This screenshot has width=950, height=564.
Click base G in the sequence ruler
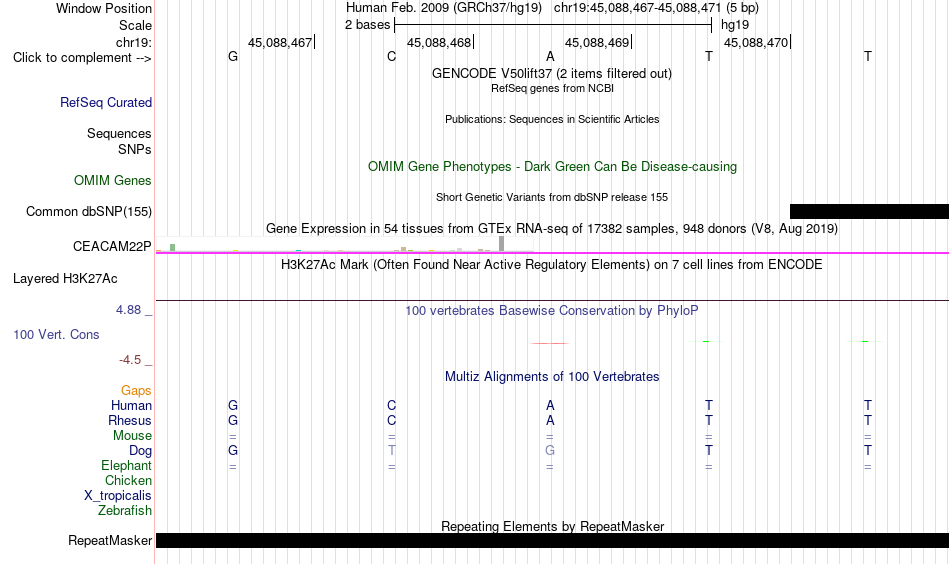click(233, 56)
